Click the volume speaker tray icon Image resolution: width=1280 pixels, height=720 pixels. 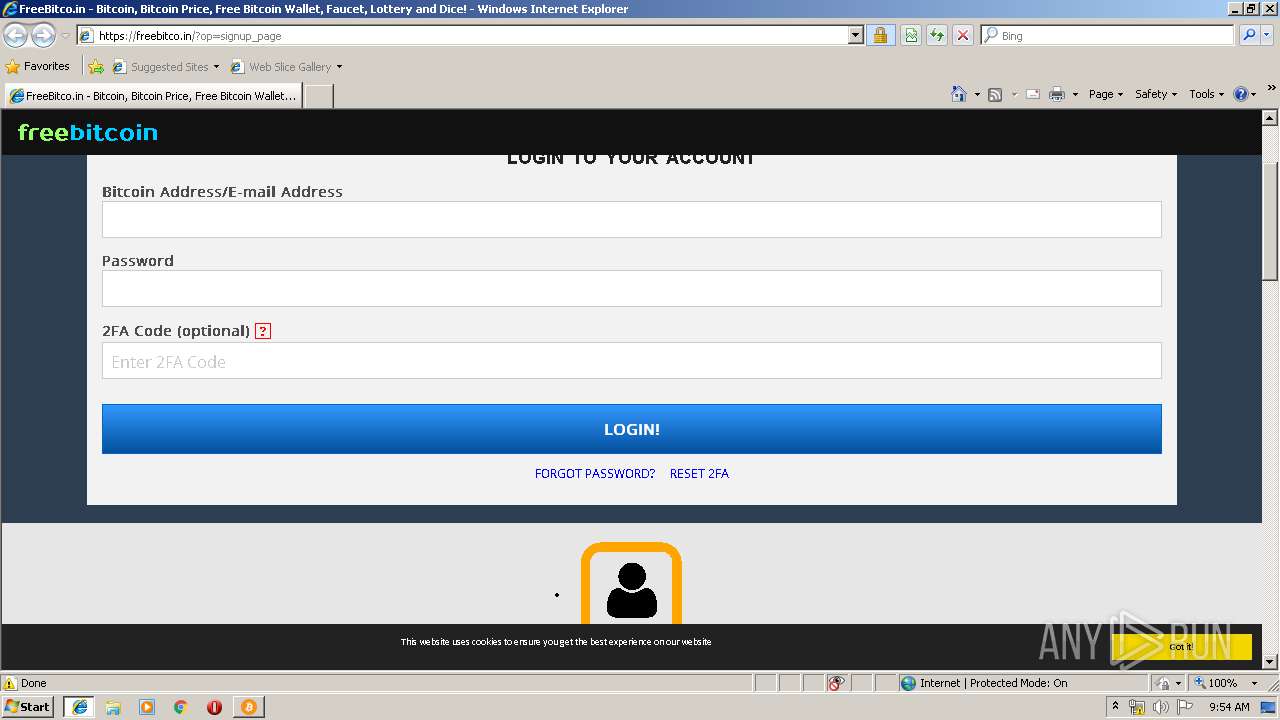[x=1161, y=707]
